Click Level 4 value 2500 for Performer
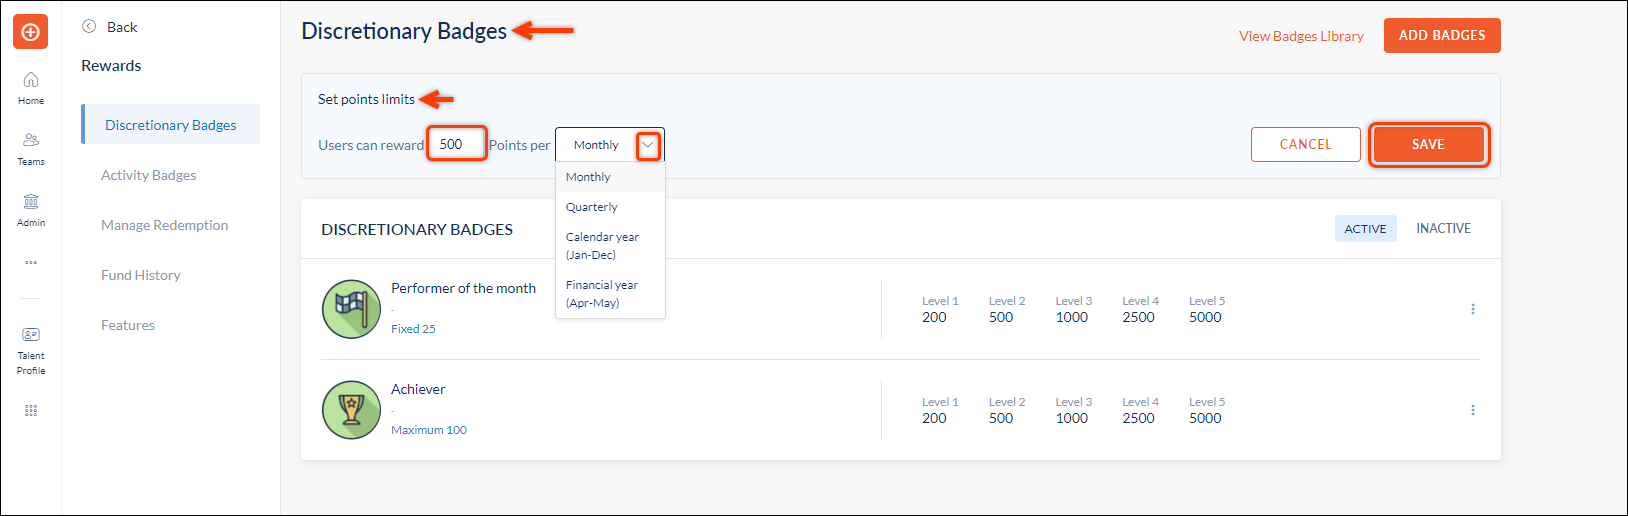Viewport: 1628px width, 516px height. 1138,317
